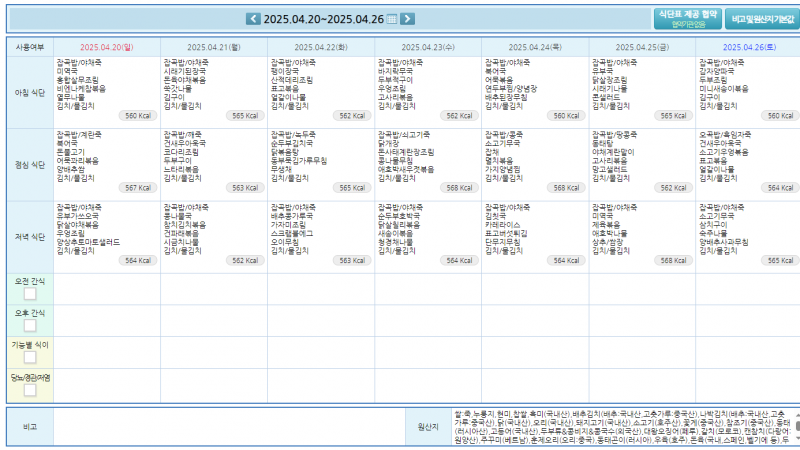Click the 비고 및 원산지 기본값 button
This screenshot has height=450, width=800.
pyautogui.click(x=762, y=19)
